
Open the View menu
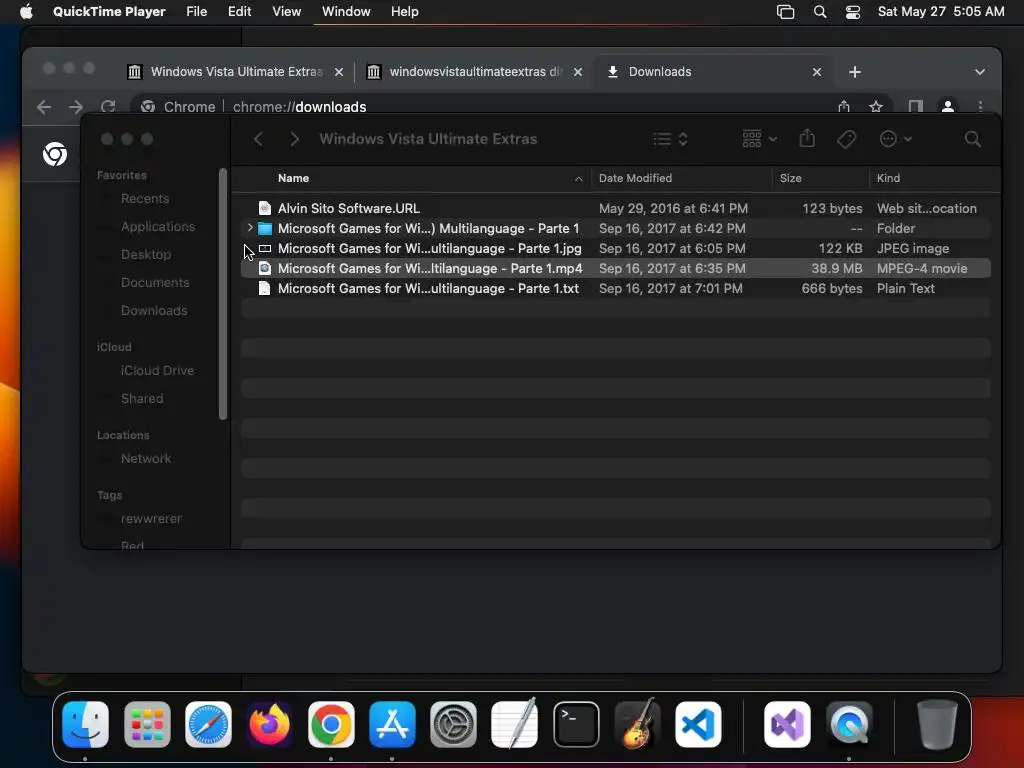(287, 12)
